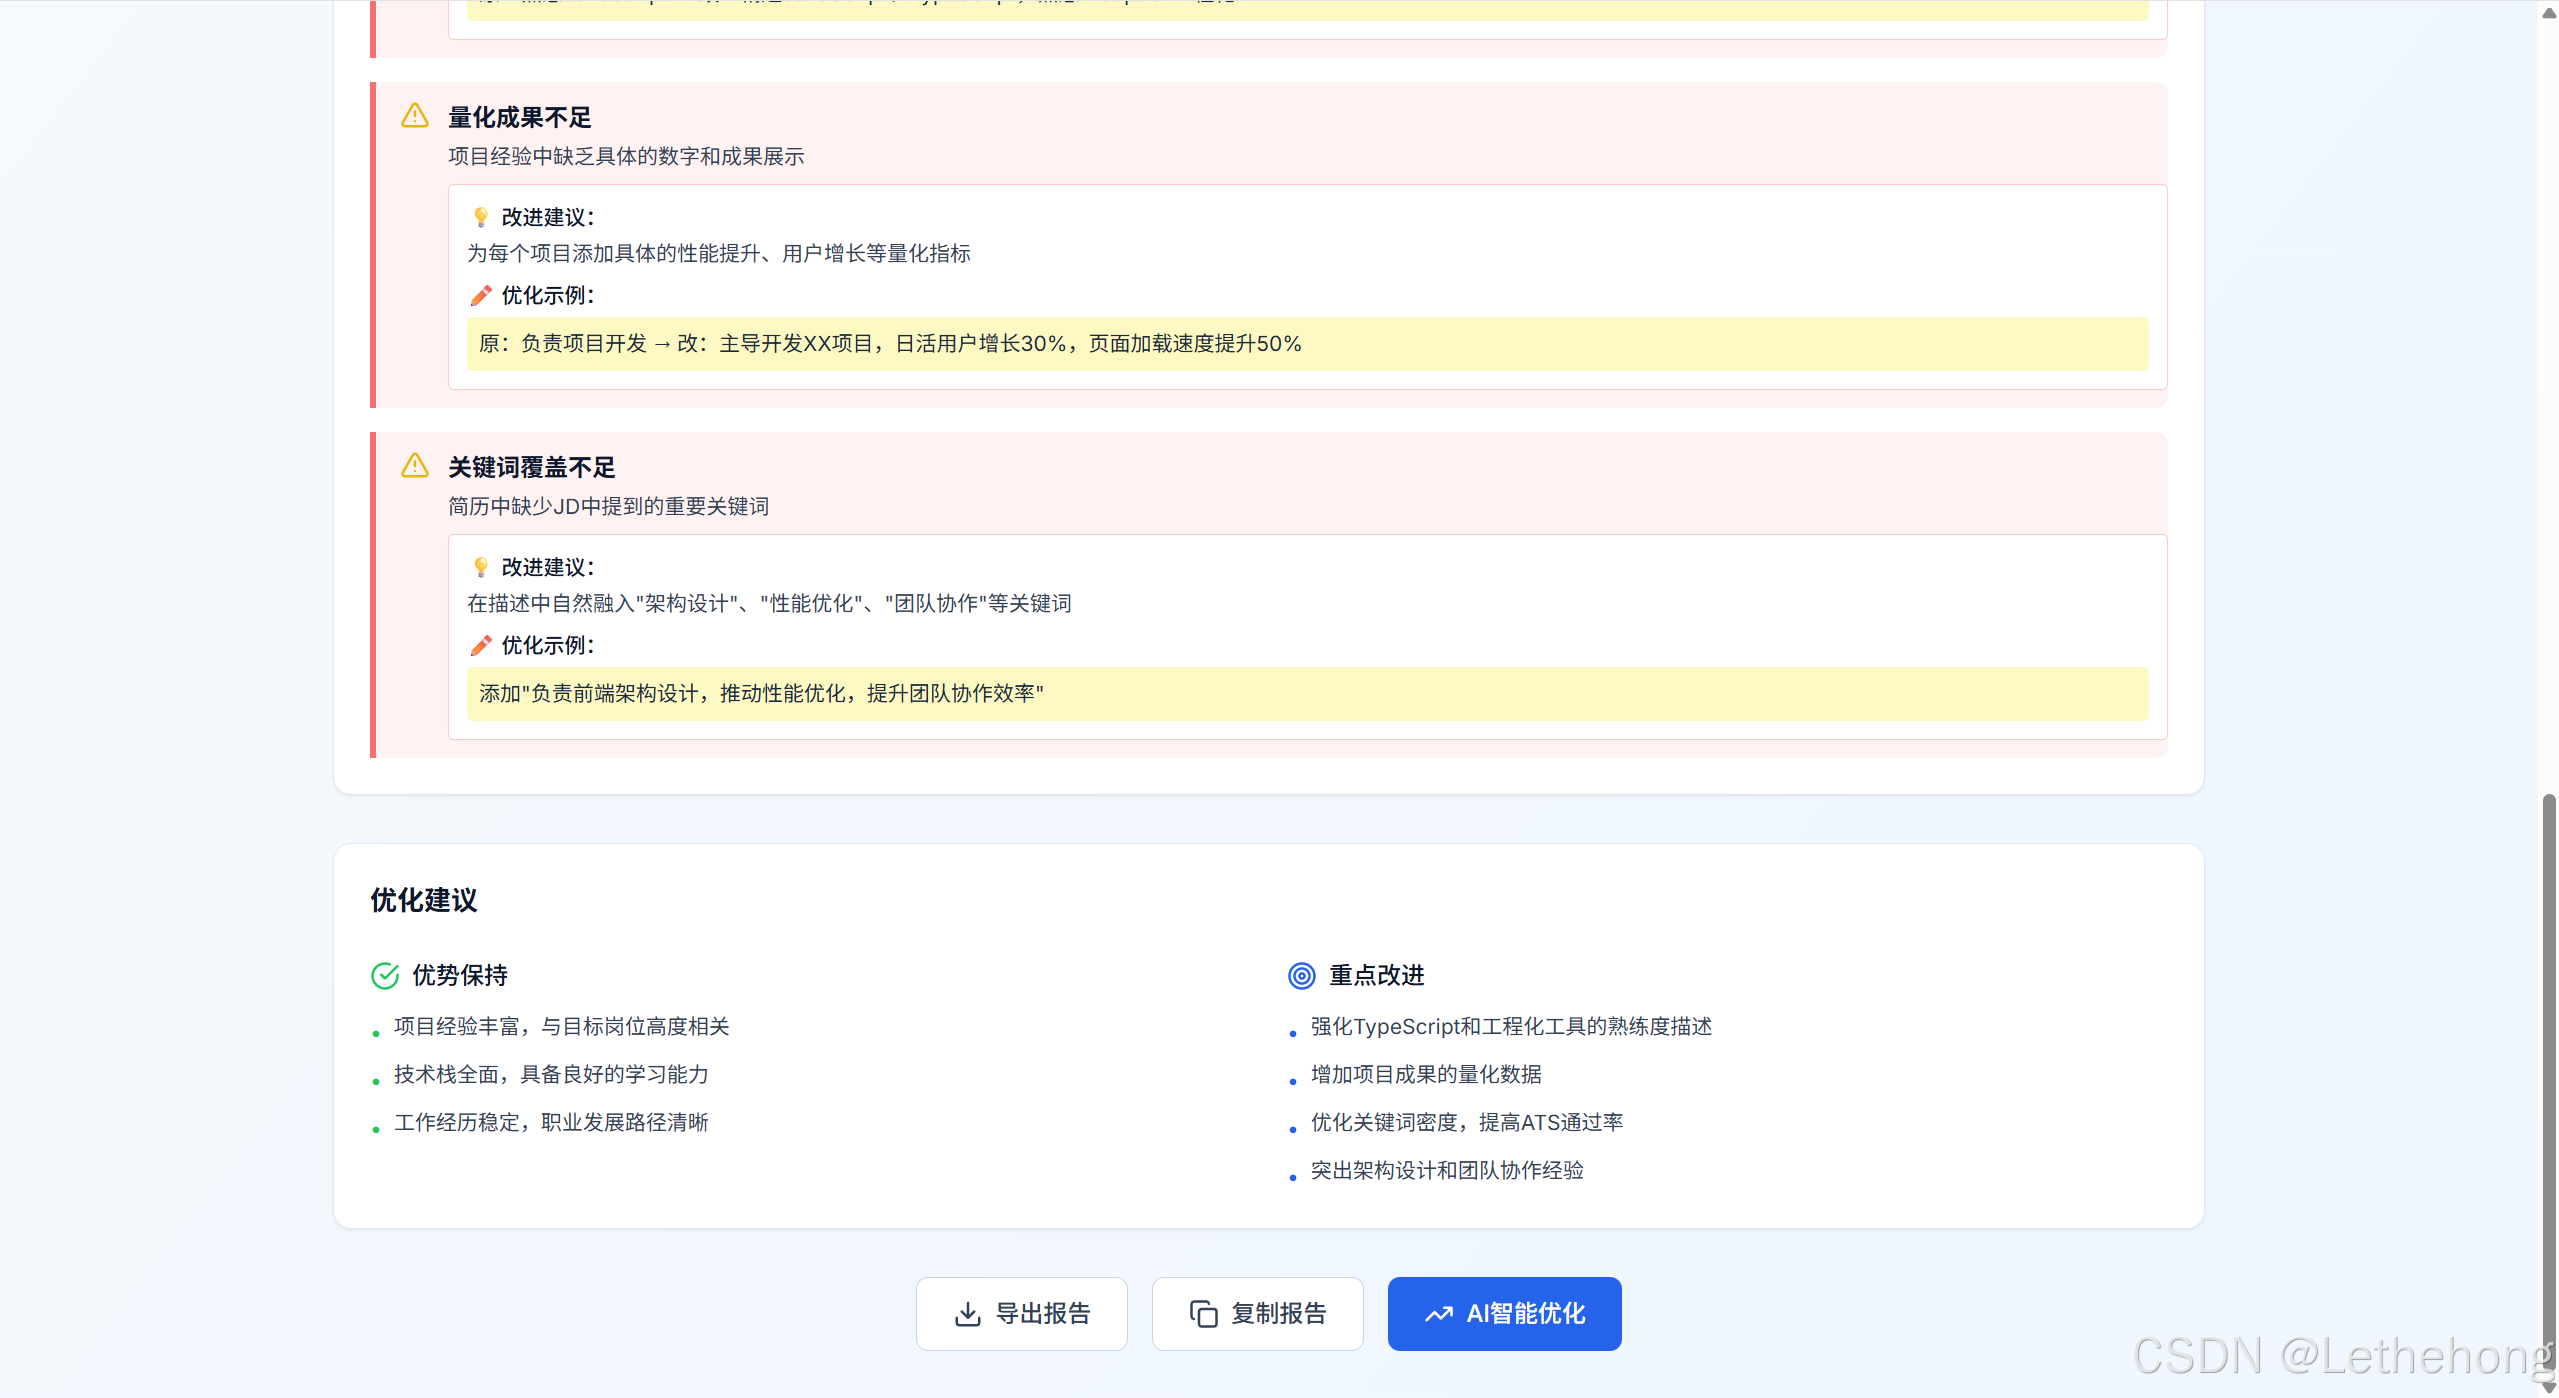Click the 关键词覆盖不足 heading

tap(531, 467)
